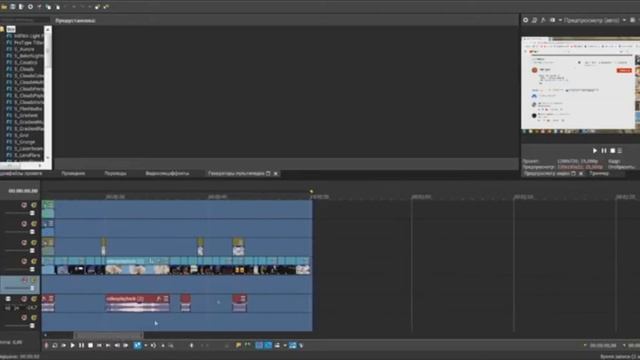Select the highlighted Normal Edit tool

pos(138,345)
